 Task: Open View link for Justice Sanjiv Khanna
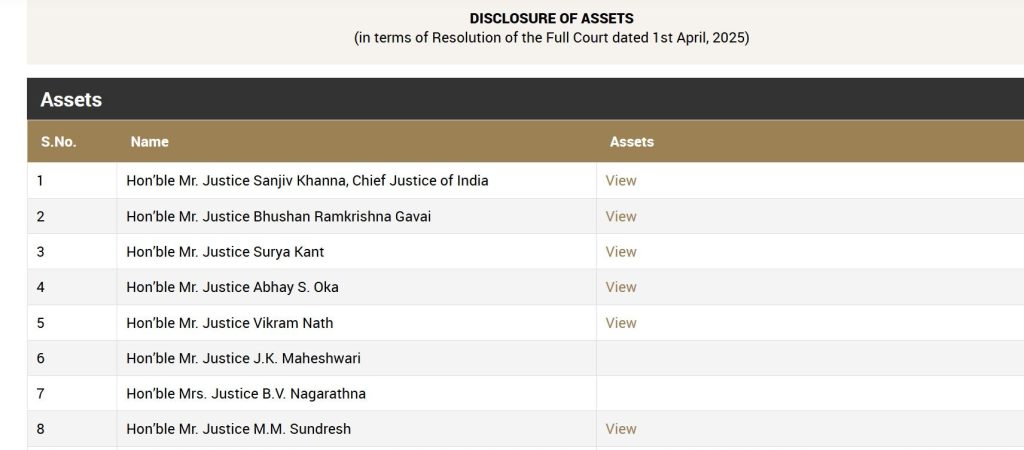[620, 180]
